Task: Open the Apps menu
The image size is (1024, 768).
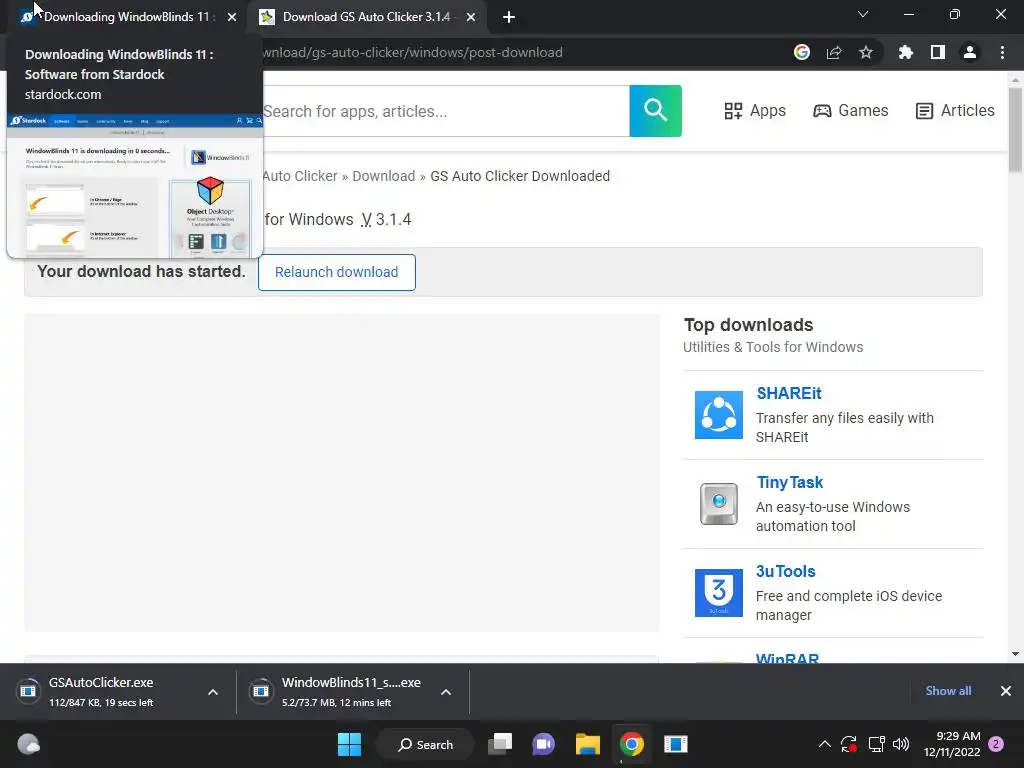Action: click(x=755, y=110)
